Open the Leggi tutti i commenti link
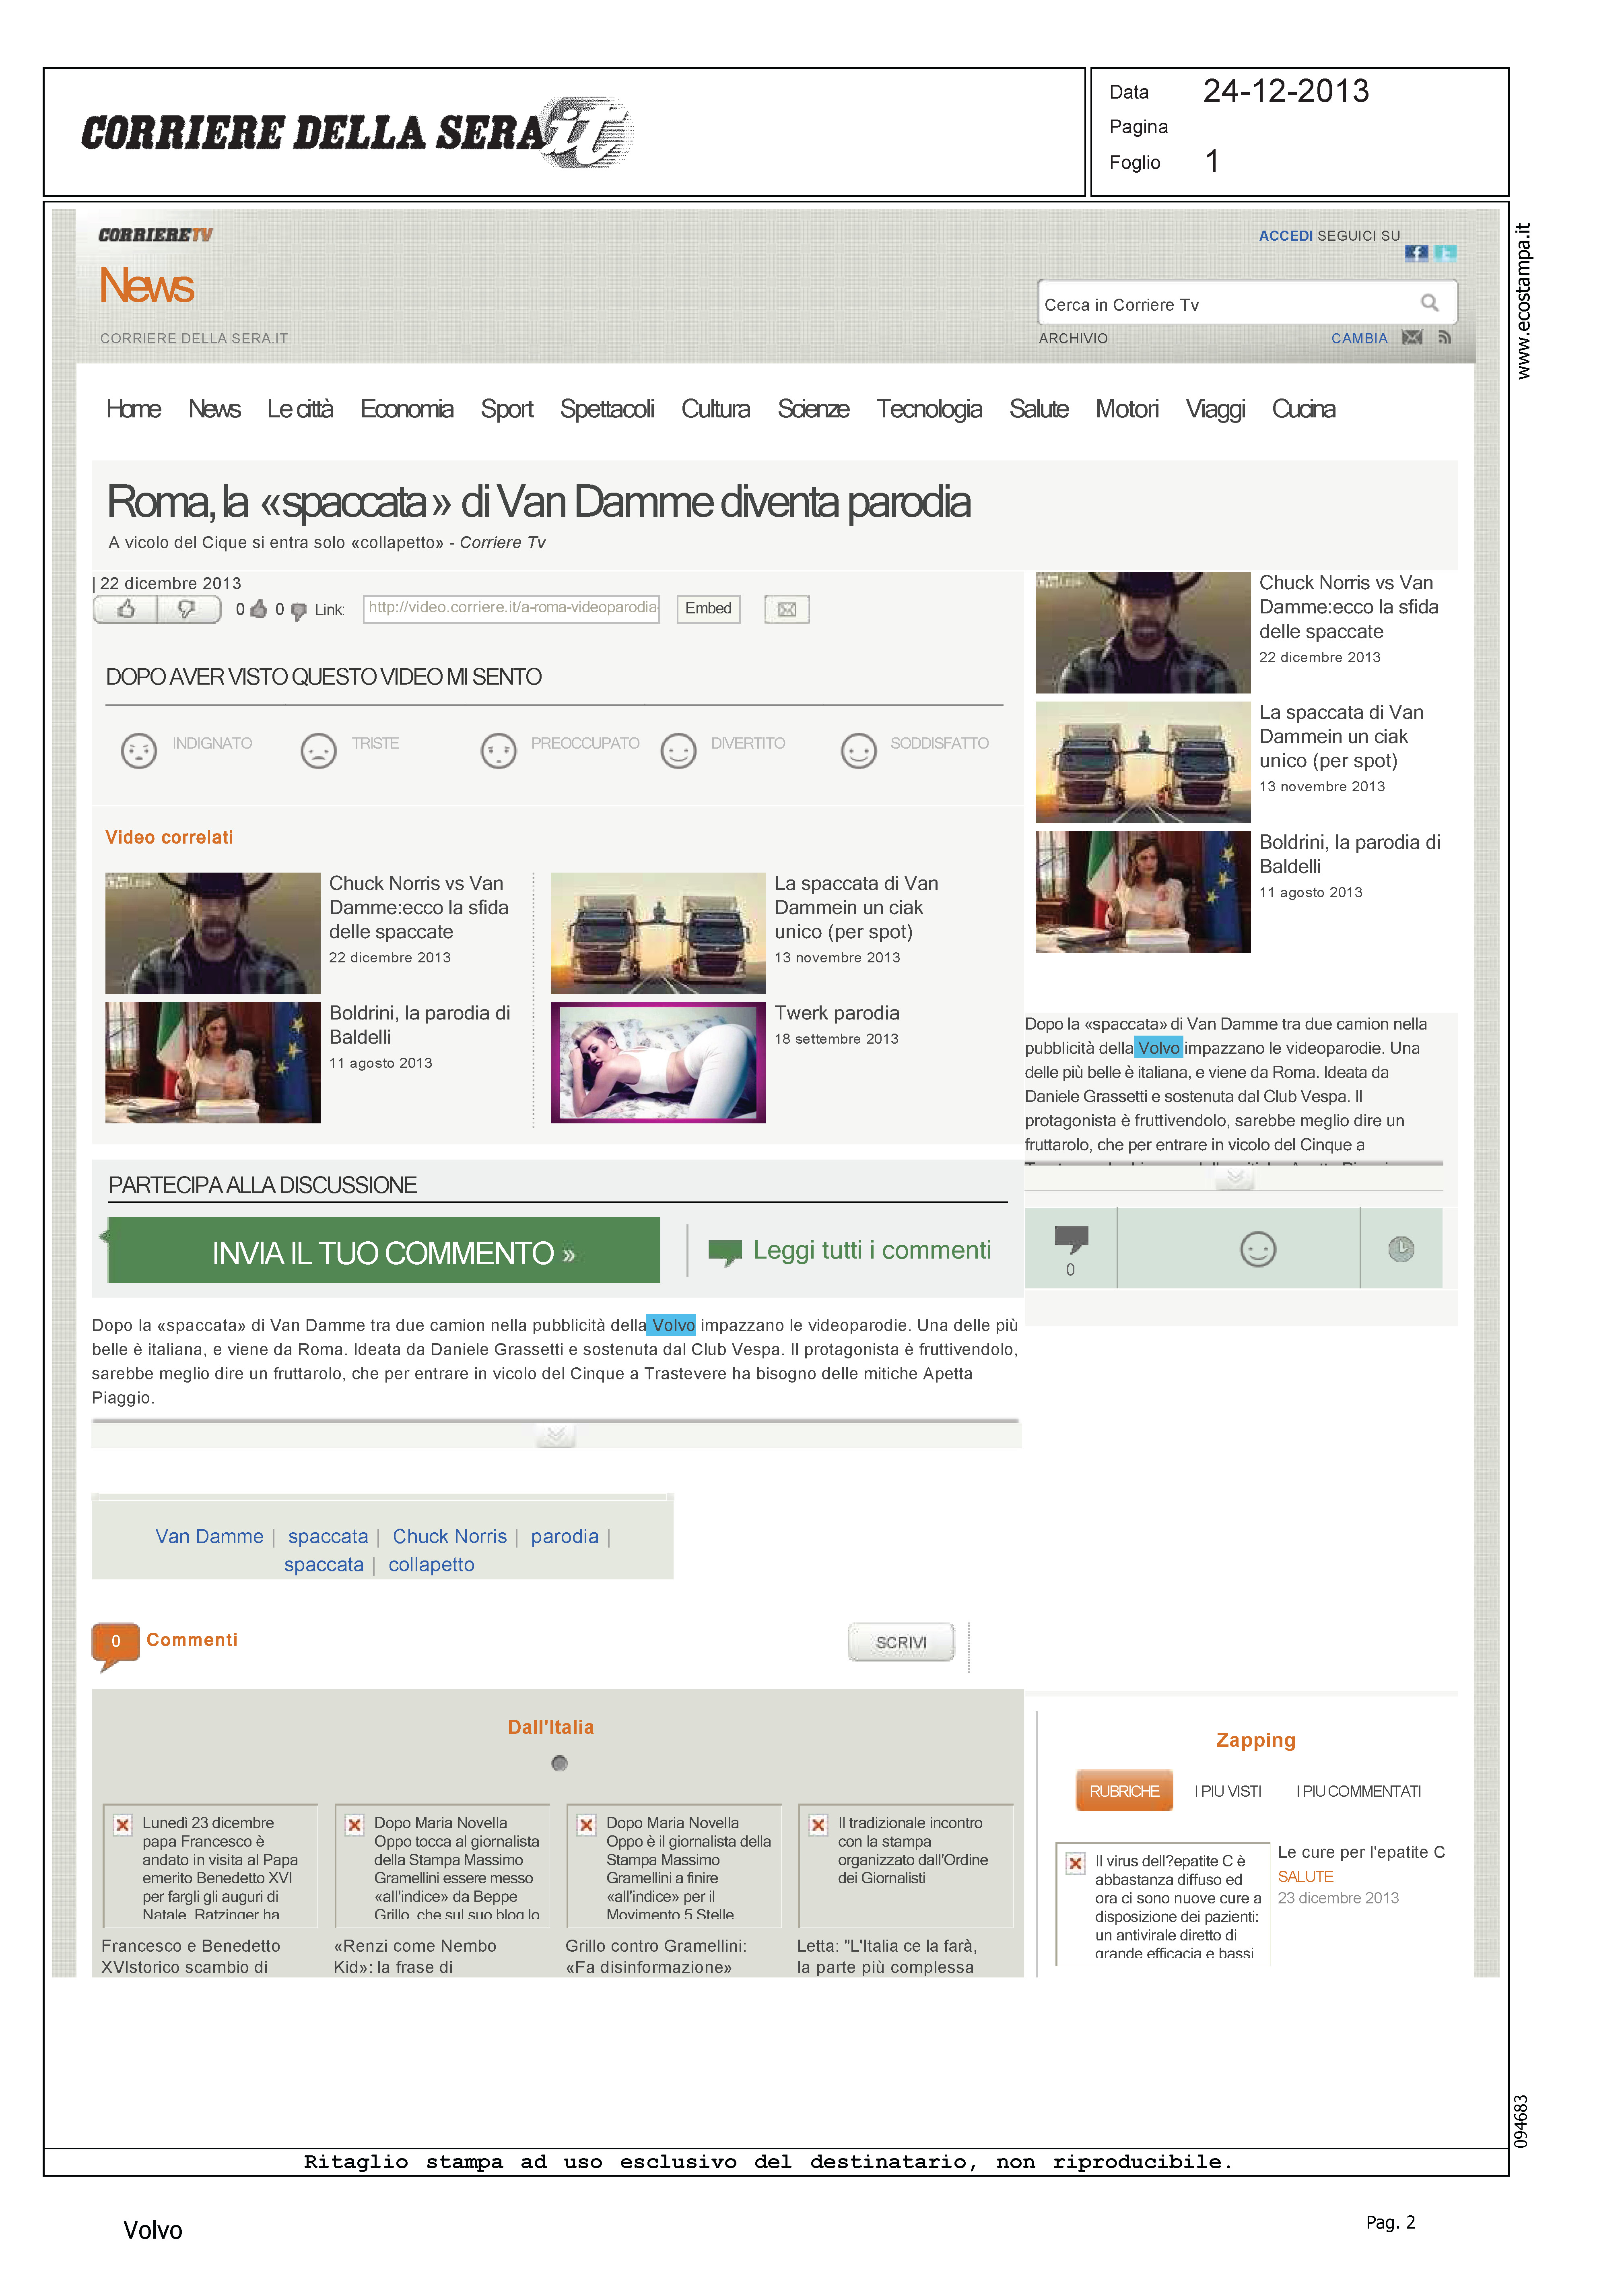Viewport: 1624px width, 2293px height. 871,1250
